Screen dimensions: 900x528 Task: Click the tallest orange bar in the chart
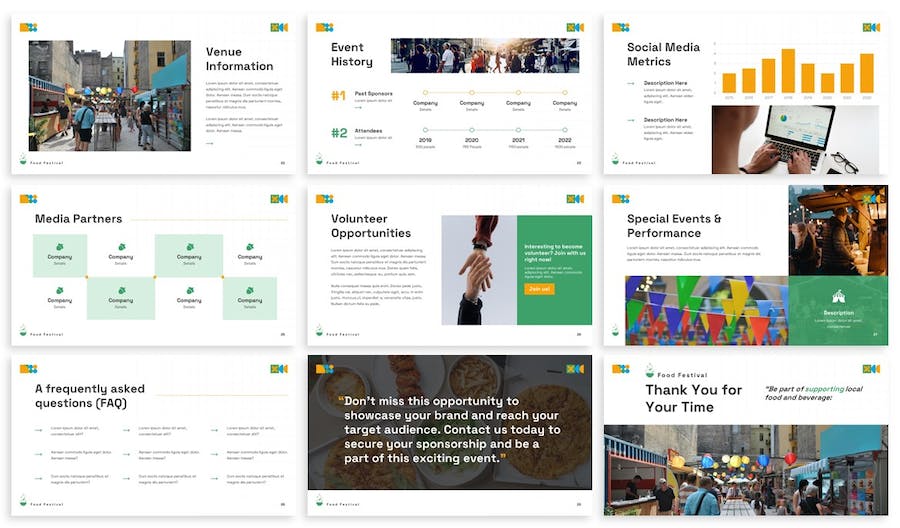click(788, 71)
